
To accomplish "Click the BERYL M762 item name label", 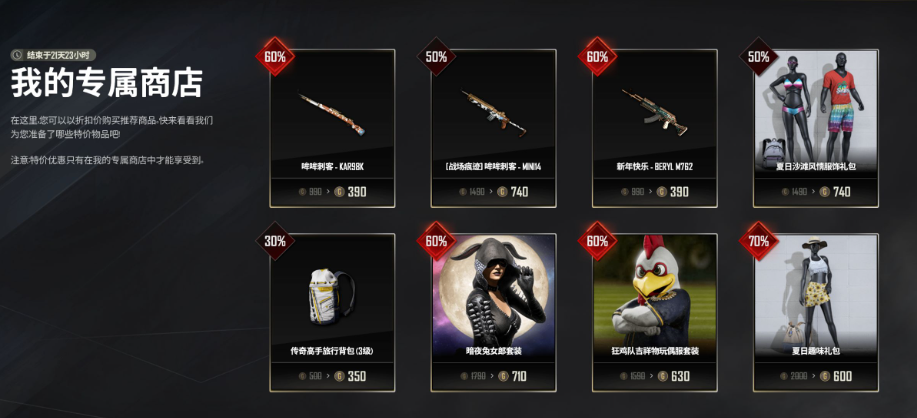I will pyautogui.click(x=654, y=167).
